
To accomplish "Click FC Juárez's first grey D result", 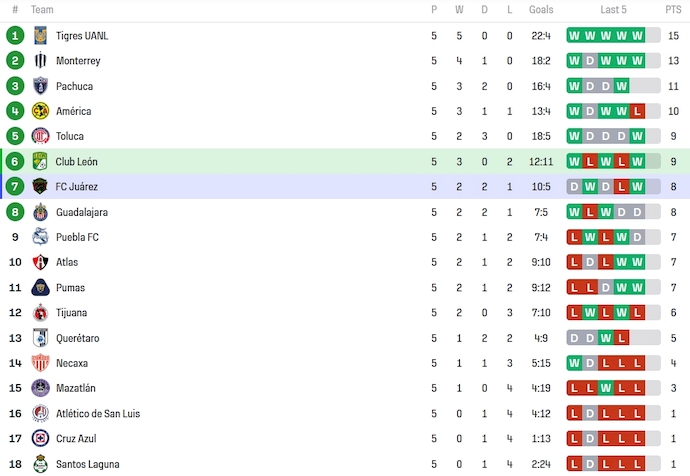I will point(574,186).
